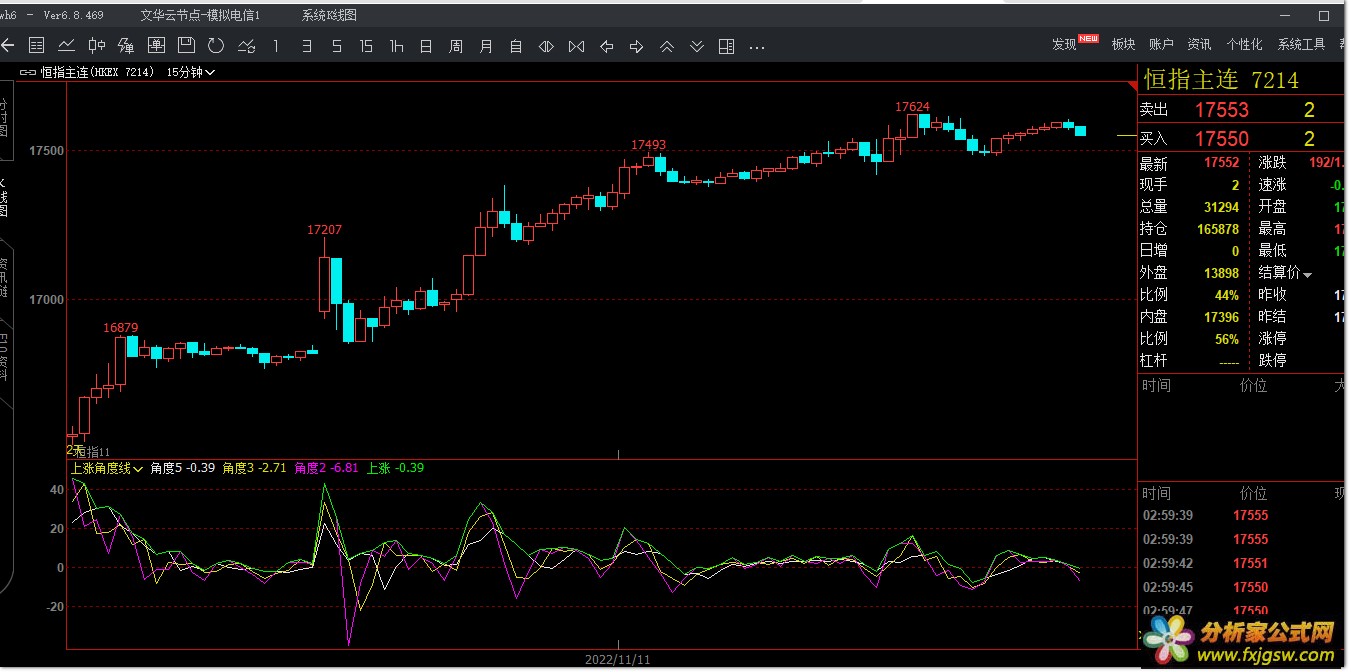Switch to the daily 日 period
Viewport: 1351px width, 672px height.
[426, 45]
